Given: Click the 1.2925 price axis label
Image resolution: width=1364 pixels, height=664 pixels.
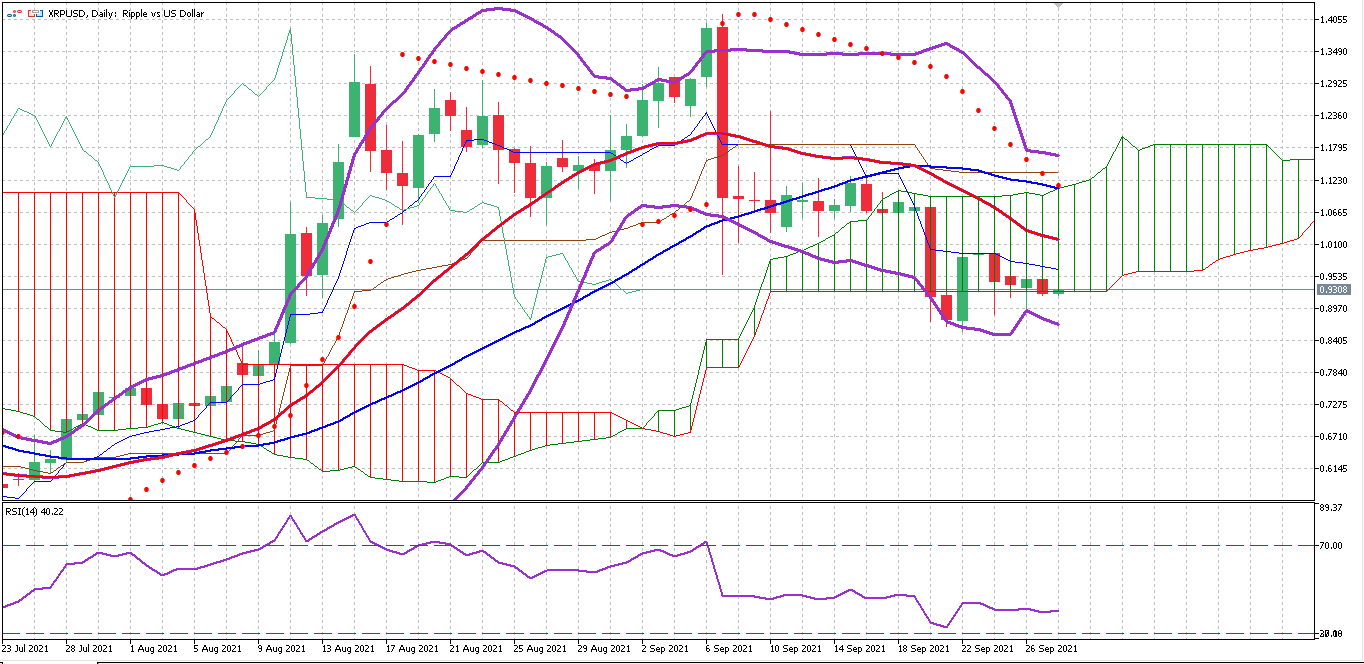Looking at the screenshot, I should [x=1334, y=84].
